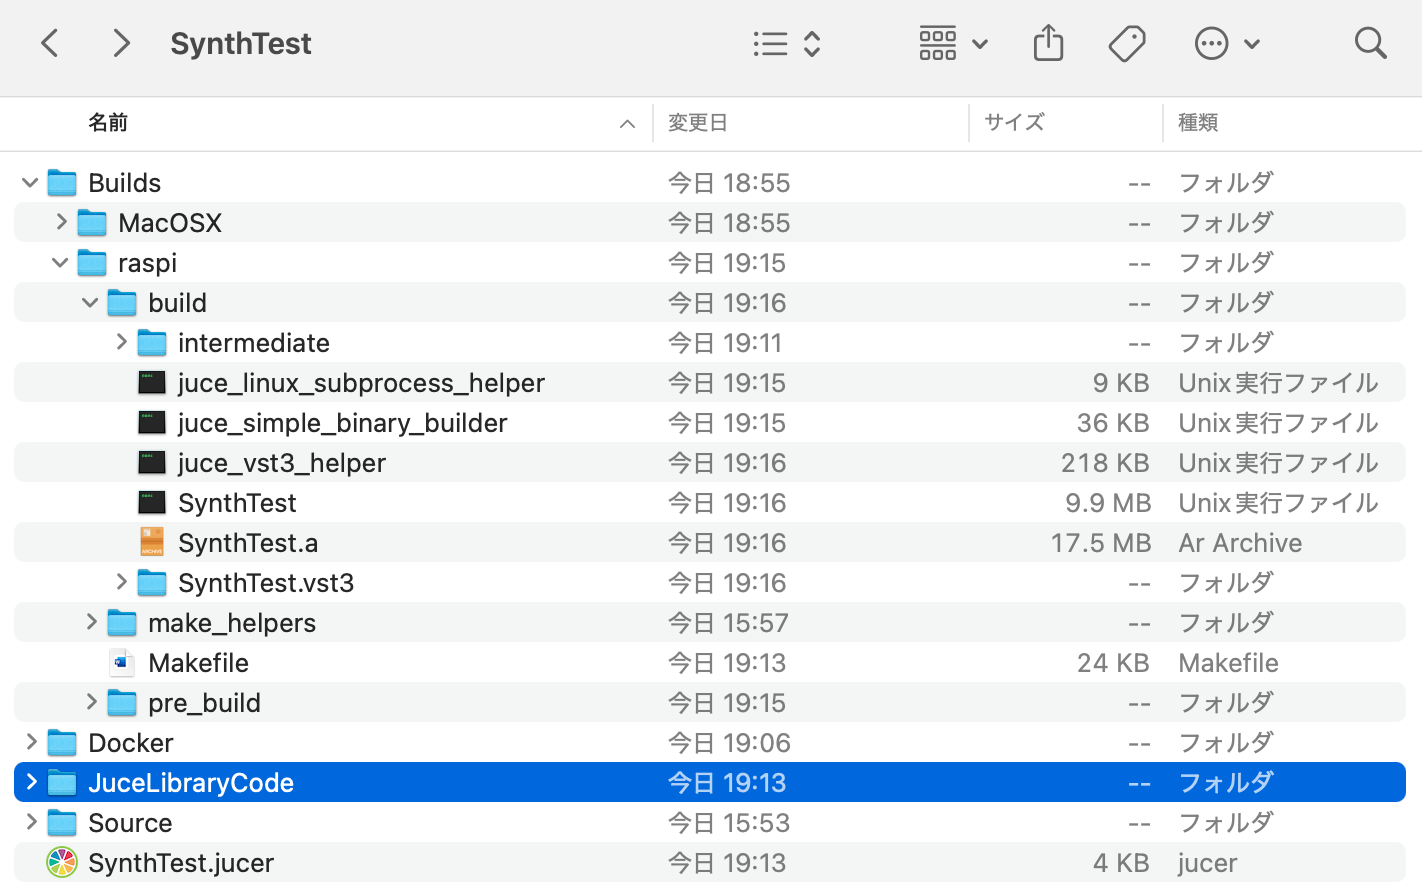The image size is (1422, 892).
Task: Sort by the サイズ column header
Action: coord(1014,122)
